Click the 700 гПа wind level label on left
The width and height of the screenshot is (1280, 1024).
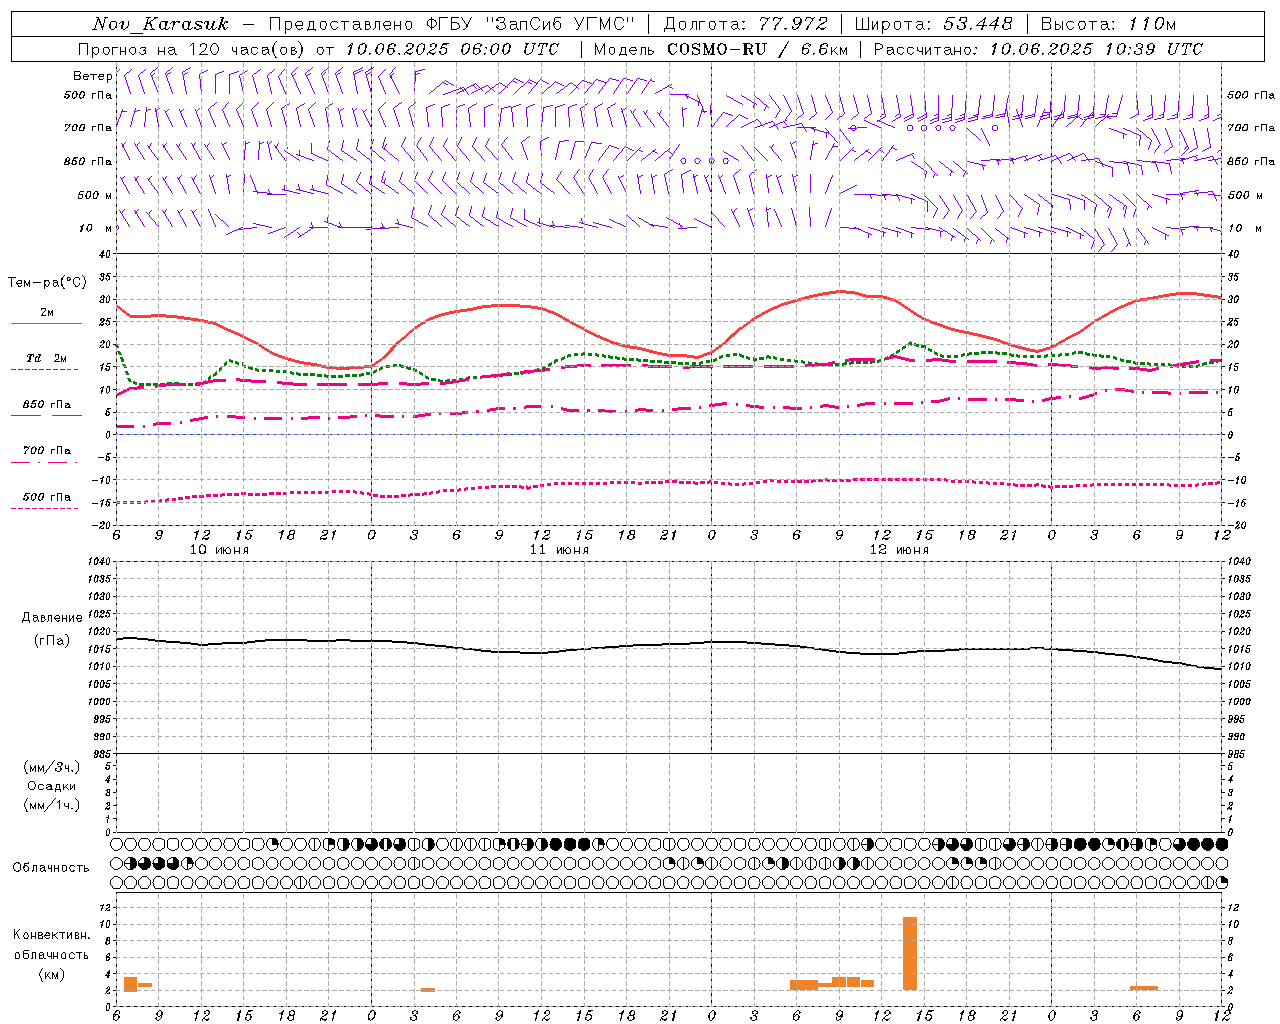tap(88, 128)
